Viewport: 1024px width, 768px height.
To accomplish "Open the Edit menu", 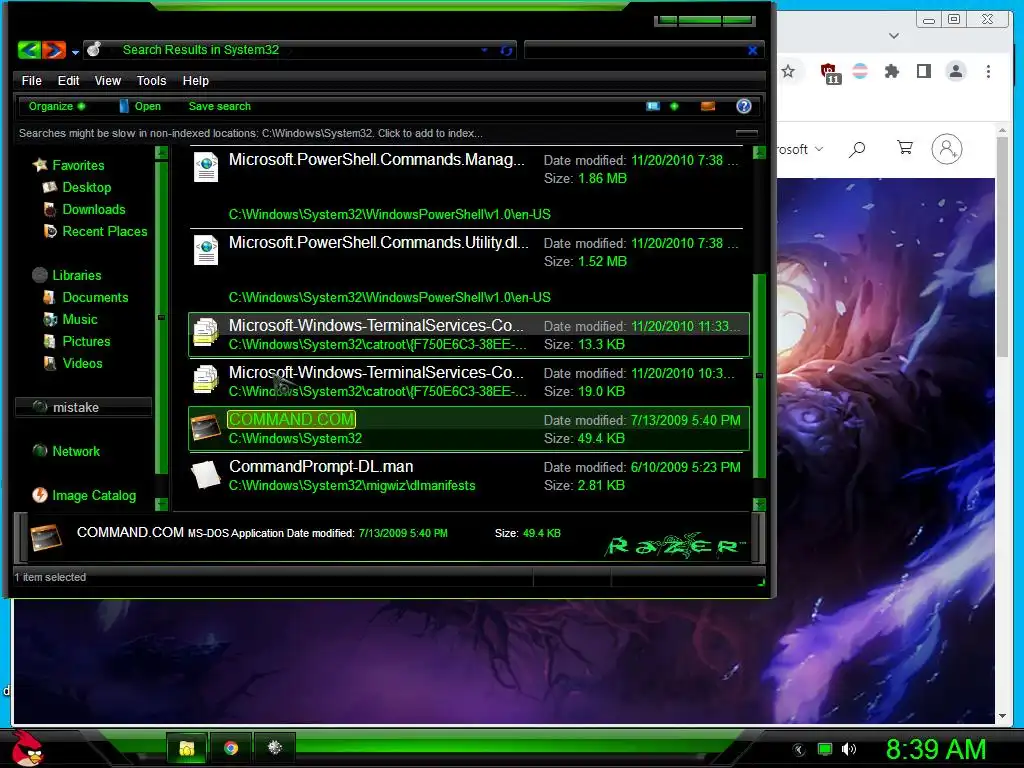I will [68, 80].
